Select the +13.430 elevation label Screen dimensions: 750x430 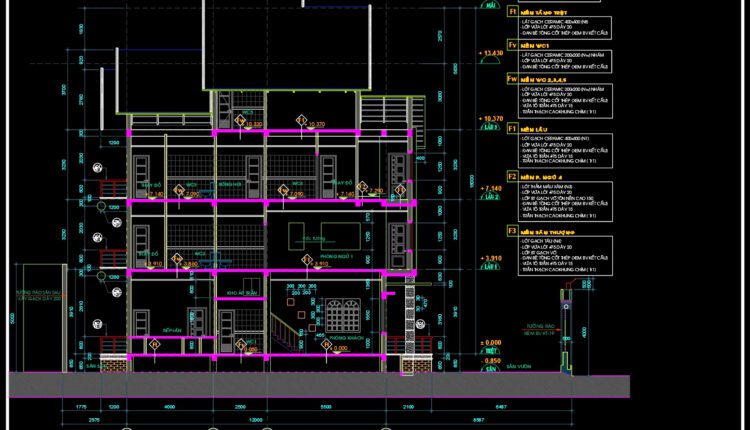[491, 53]
